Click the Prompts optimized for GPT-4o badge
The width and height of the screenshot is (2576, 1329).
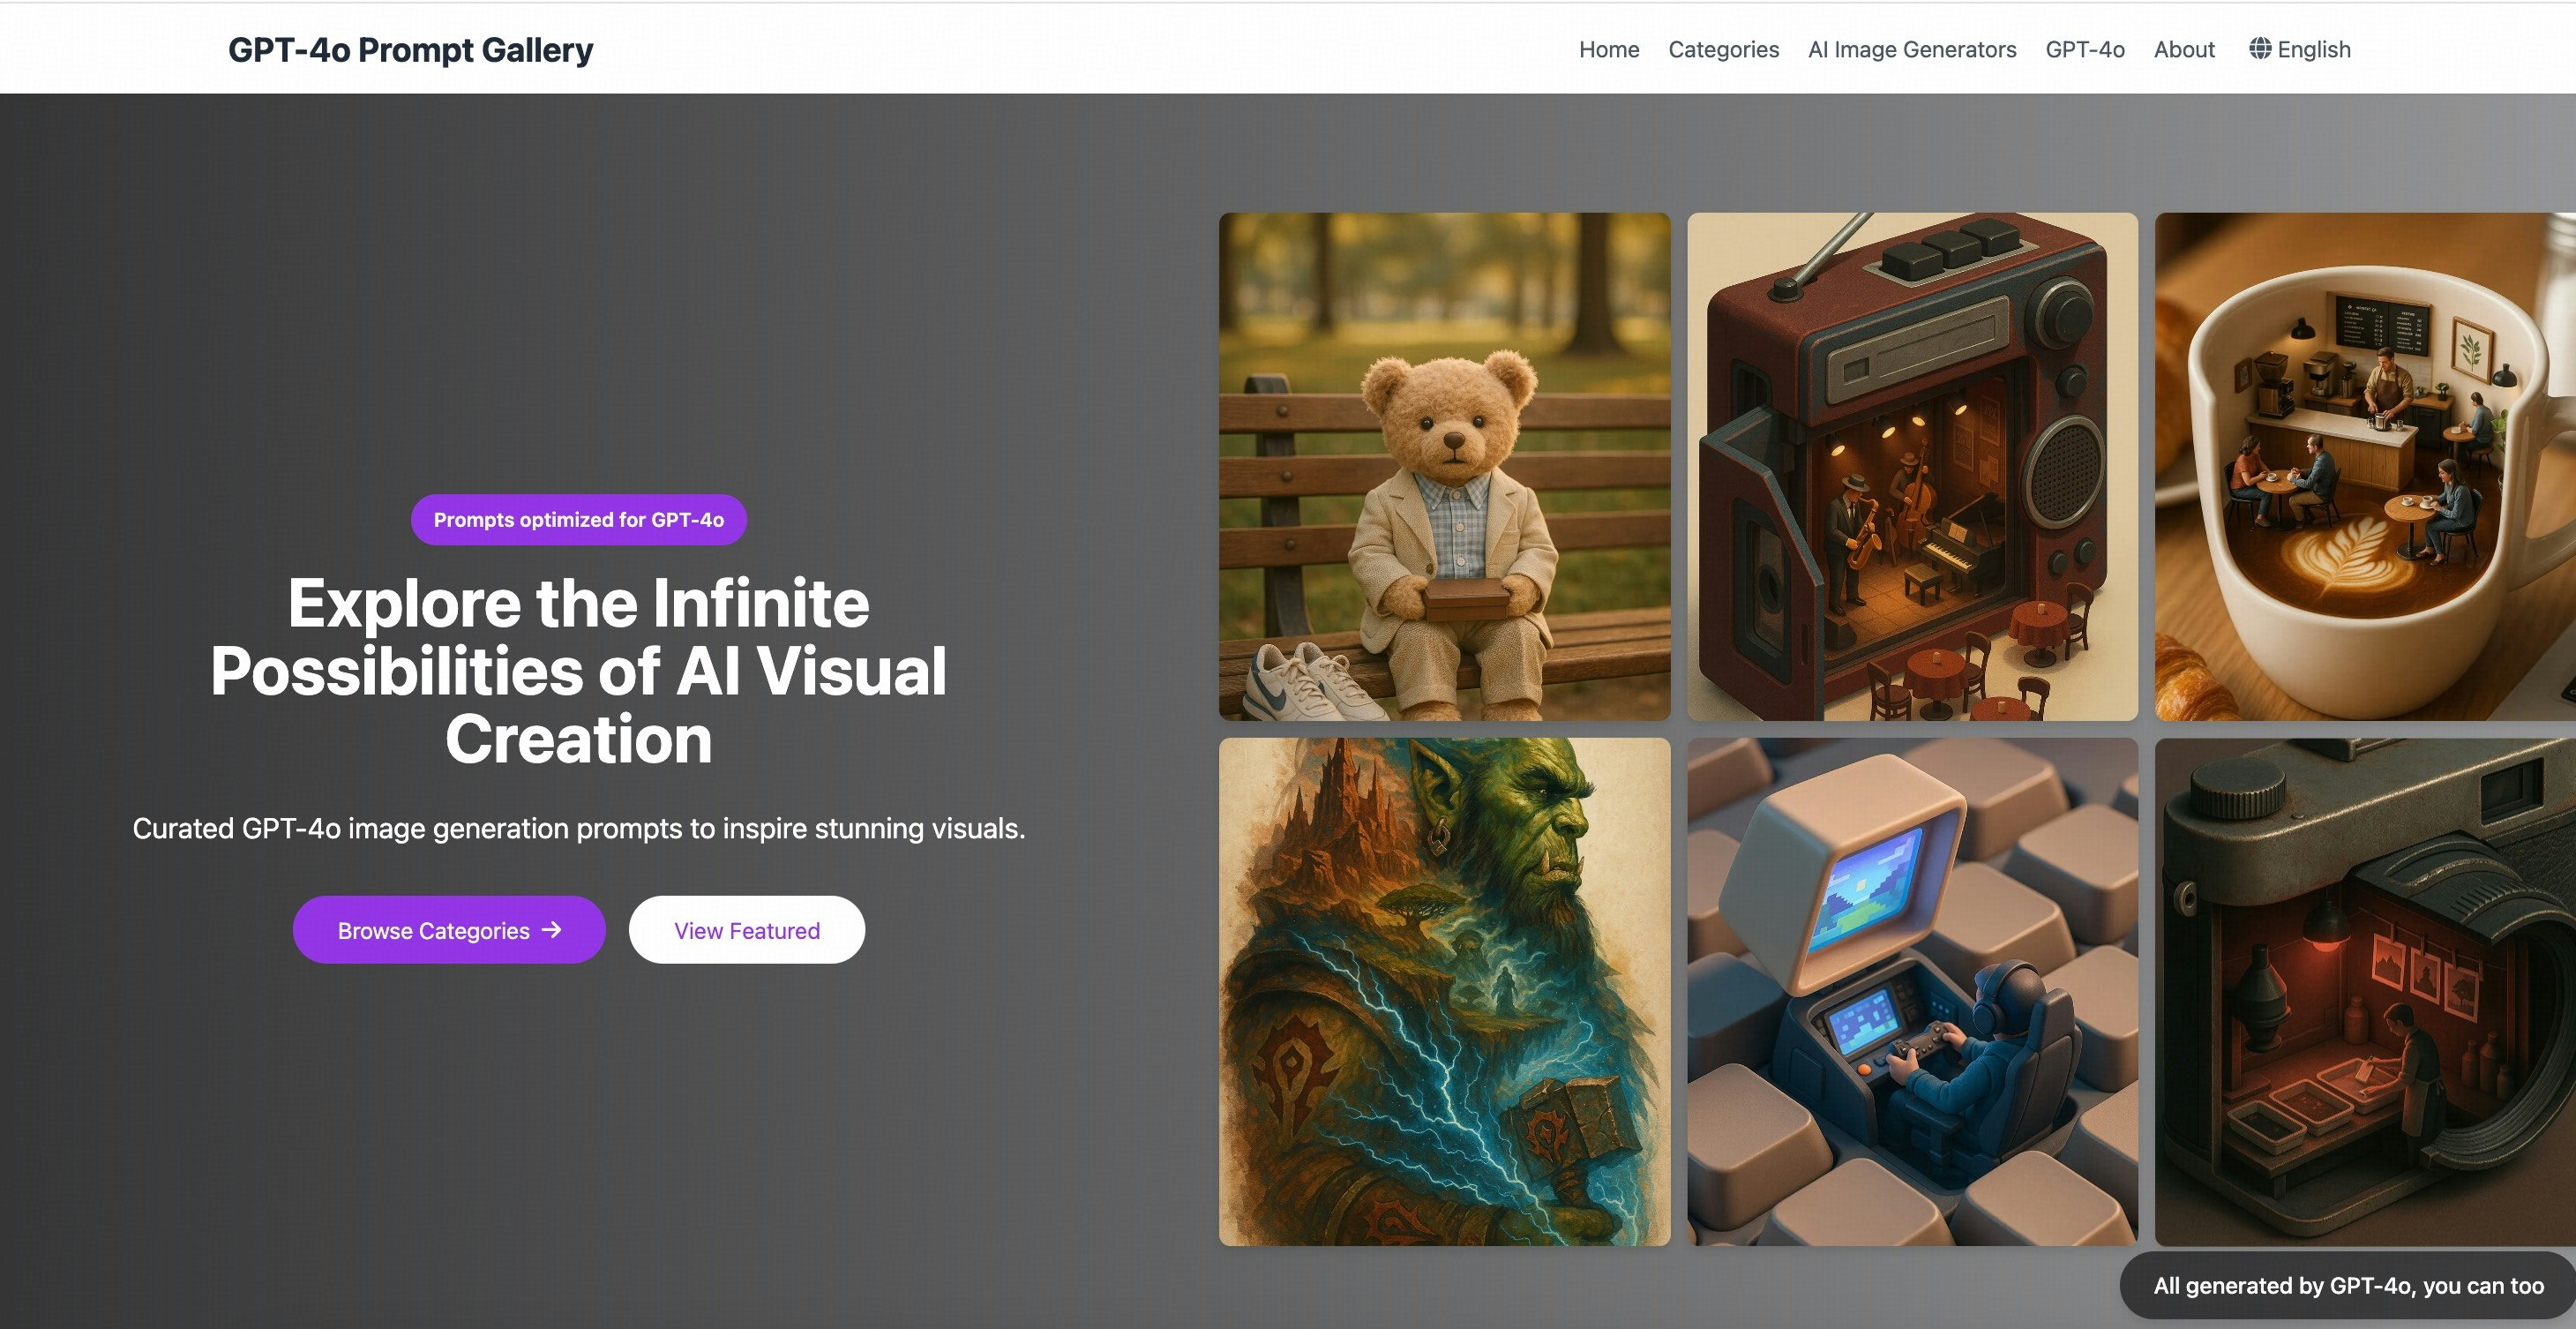click(x=578, y=519)
